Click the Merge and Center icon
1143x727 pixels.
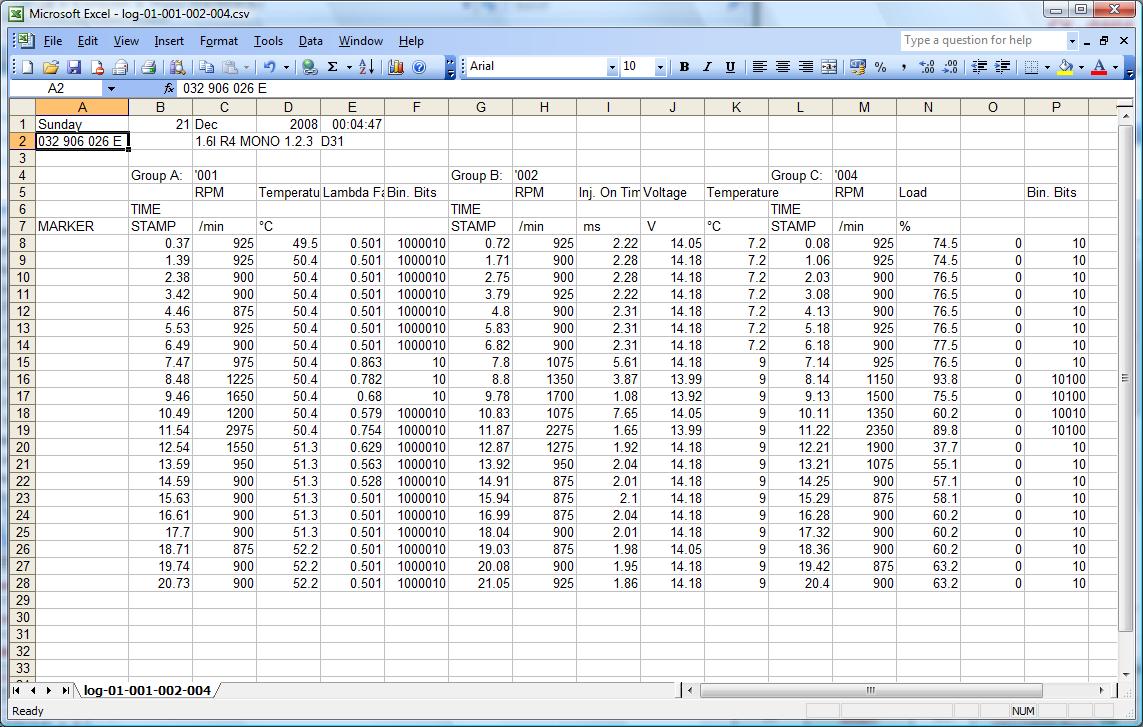pyautogui.click(x=829, y=67)
